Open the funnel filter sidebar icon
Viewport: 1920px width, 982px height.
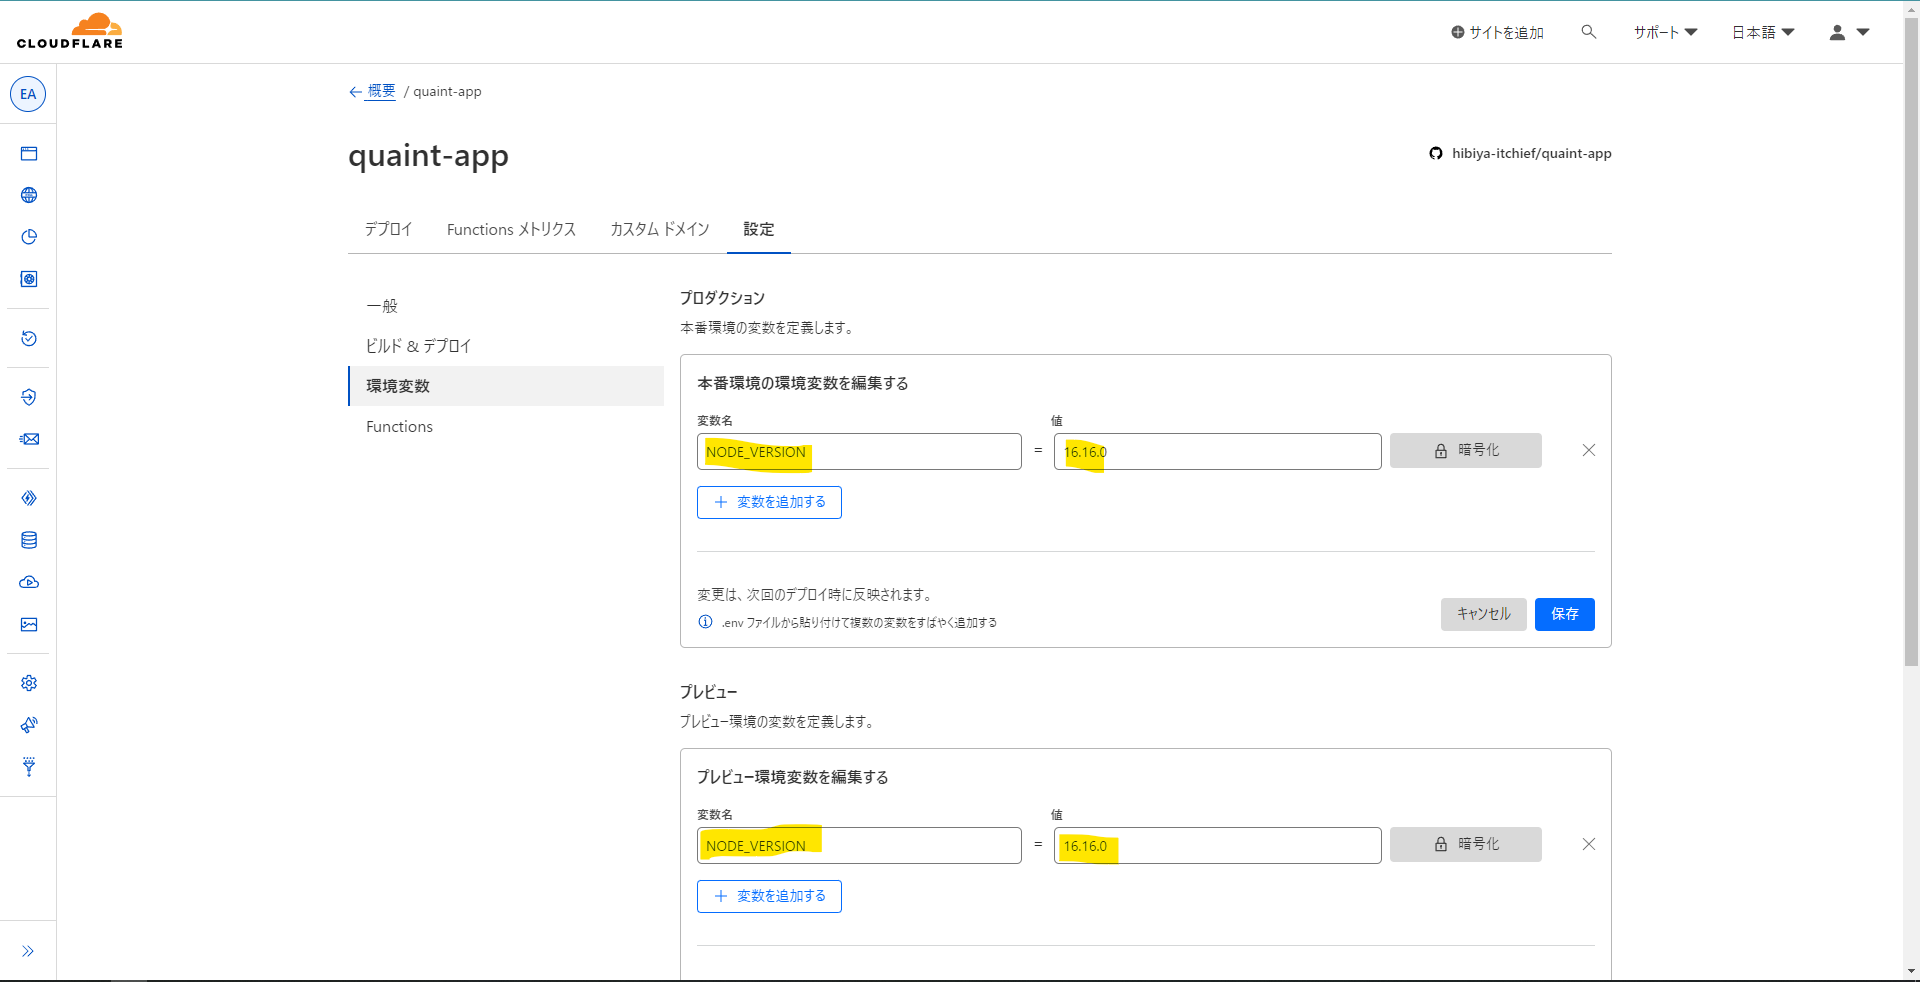[x=29, y=767]
